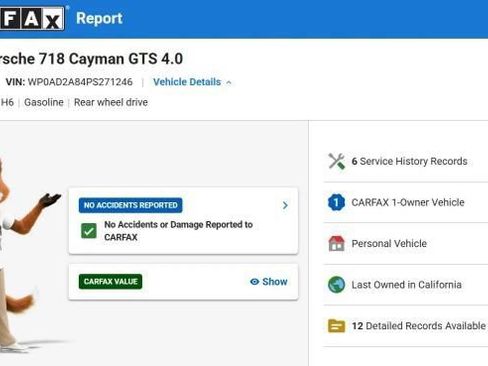This screenshot has width=488, height=366.
Task: Click the yellow folder records icon
Action: (336, 326)
